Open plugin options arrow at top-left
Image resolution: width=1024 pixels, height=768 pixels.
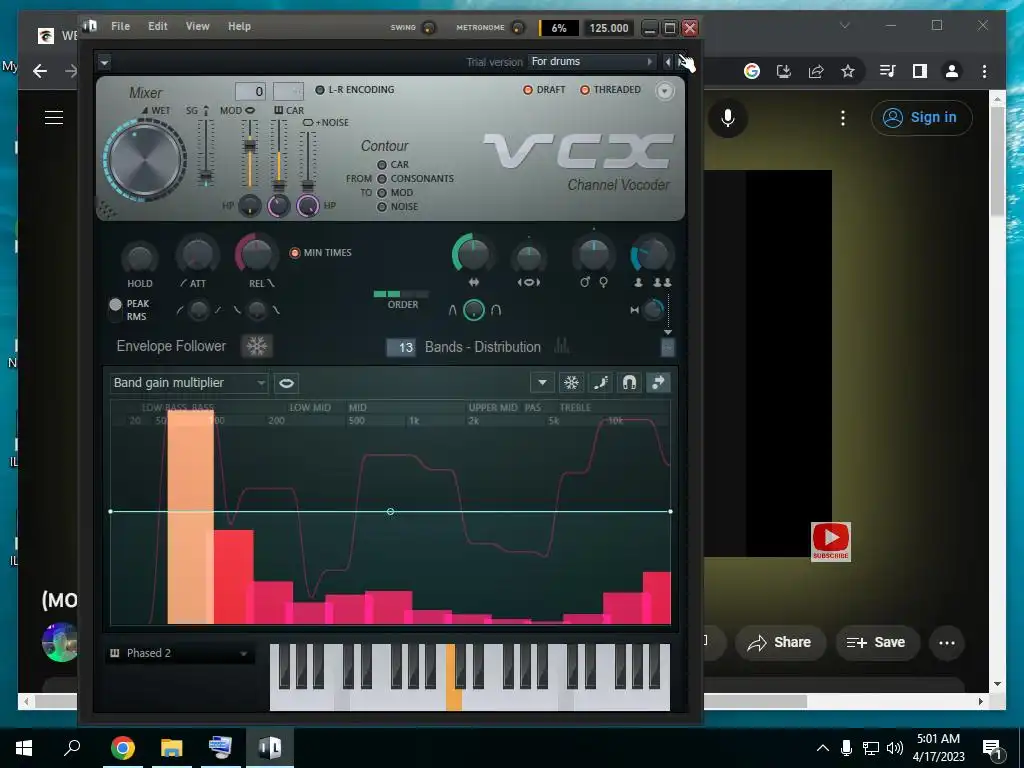(x=104, y=62)
